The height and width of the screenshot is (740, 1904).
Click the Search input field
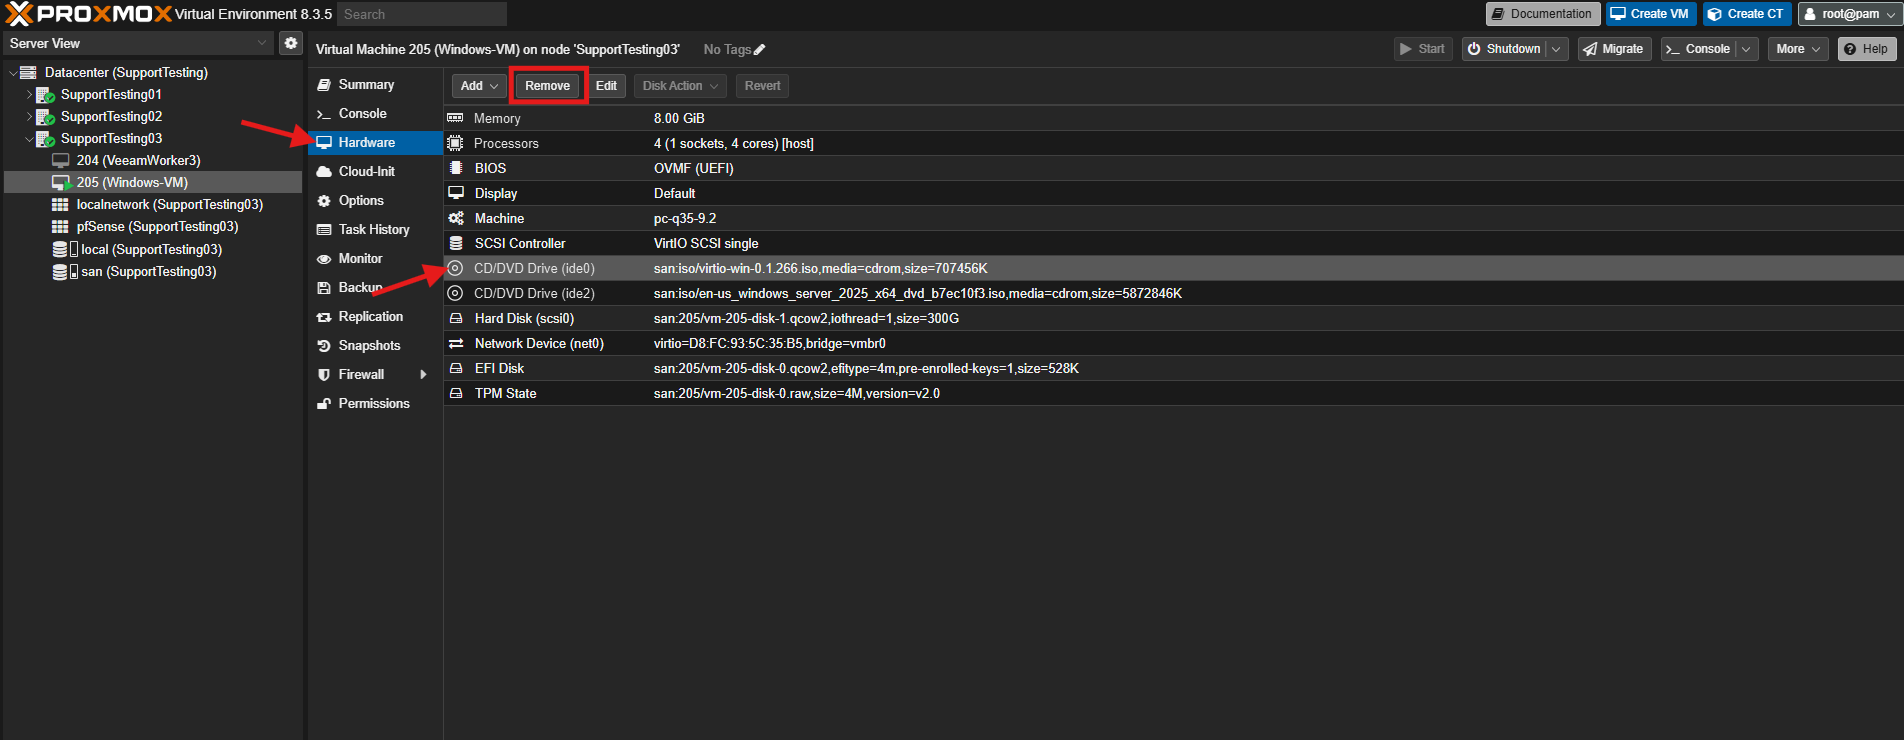422,14
